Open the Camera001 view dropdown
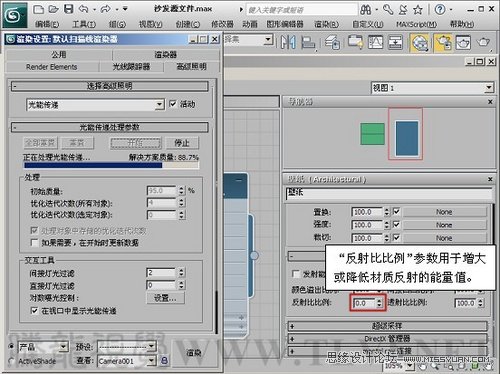Screen dimensions: 500x374 [127, 361]
